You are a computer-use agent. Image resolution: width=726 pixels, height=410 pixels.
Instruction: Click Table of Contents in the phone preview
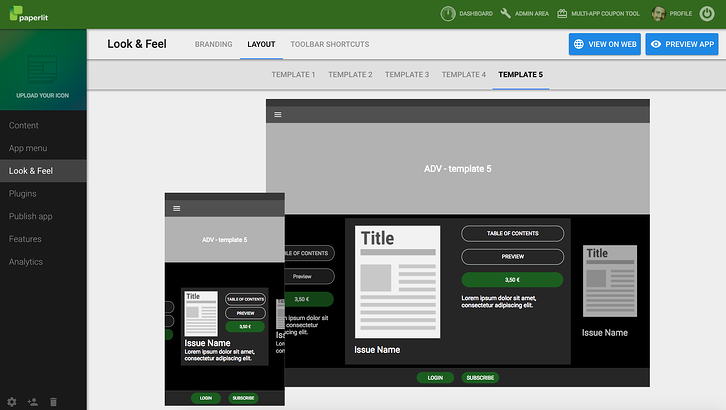coord(245,299)
